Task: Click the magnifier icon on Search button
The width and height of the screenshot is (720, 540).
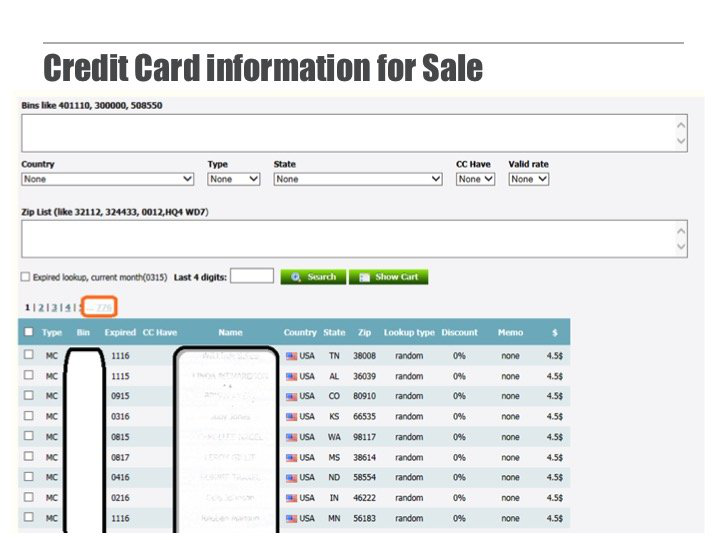Action: [x=296, y=277]
